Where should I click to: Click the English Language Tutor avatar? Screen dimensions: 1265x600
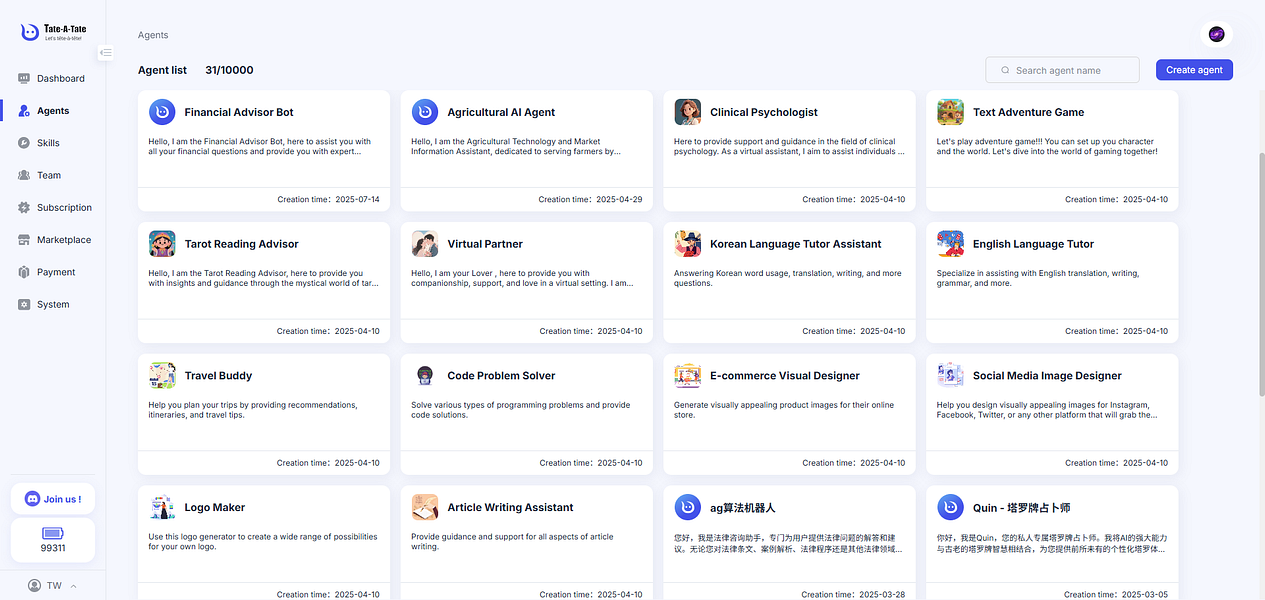[x=950, y=244]
